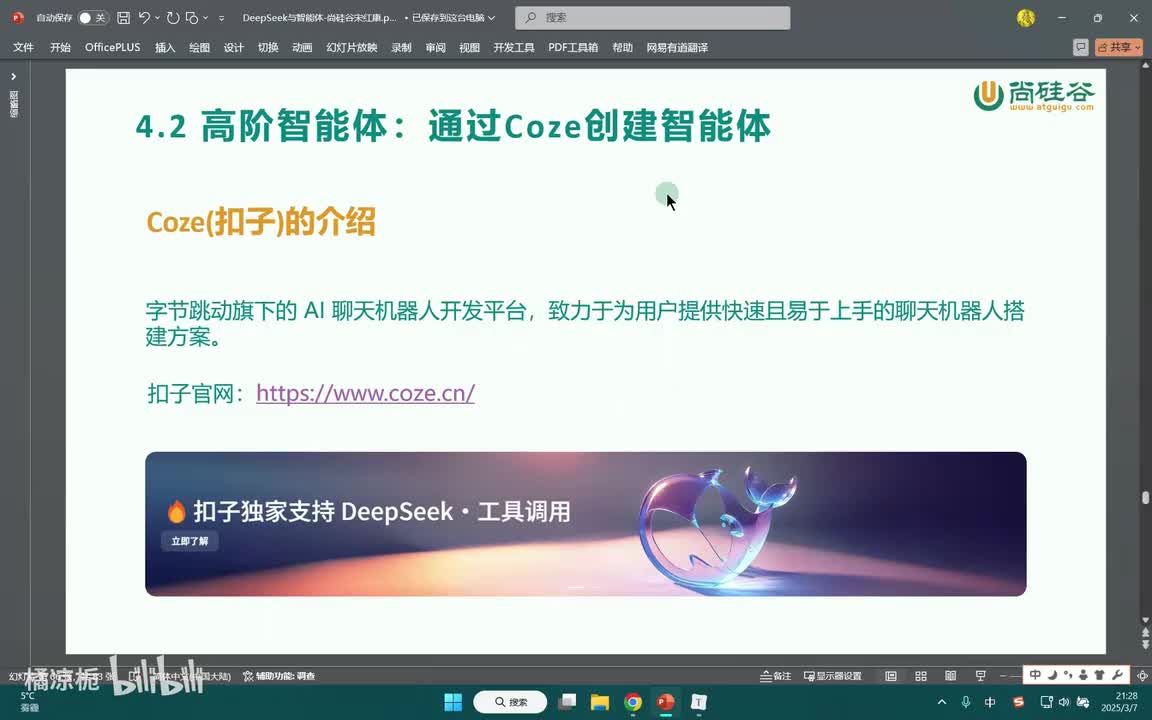Switch to the 动画 tab
The image size is (1152, 720).
coord(302,47)
